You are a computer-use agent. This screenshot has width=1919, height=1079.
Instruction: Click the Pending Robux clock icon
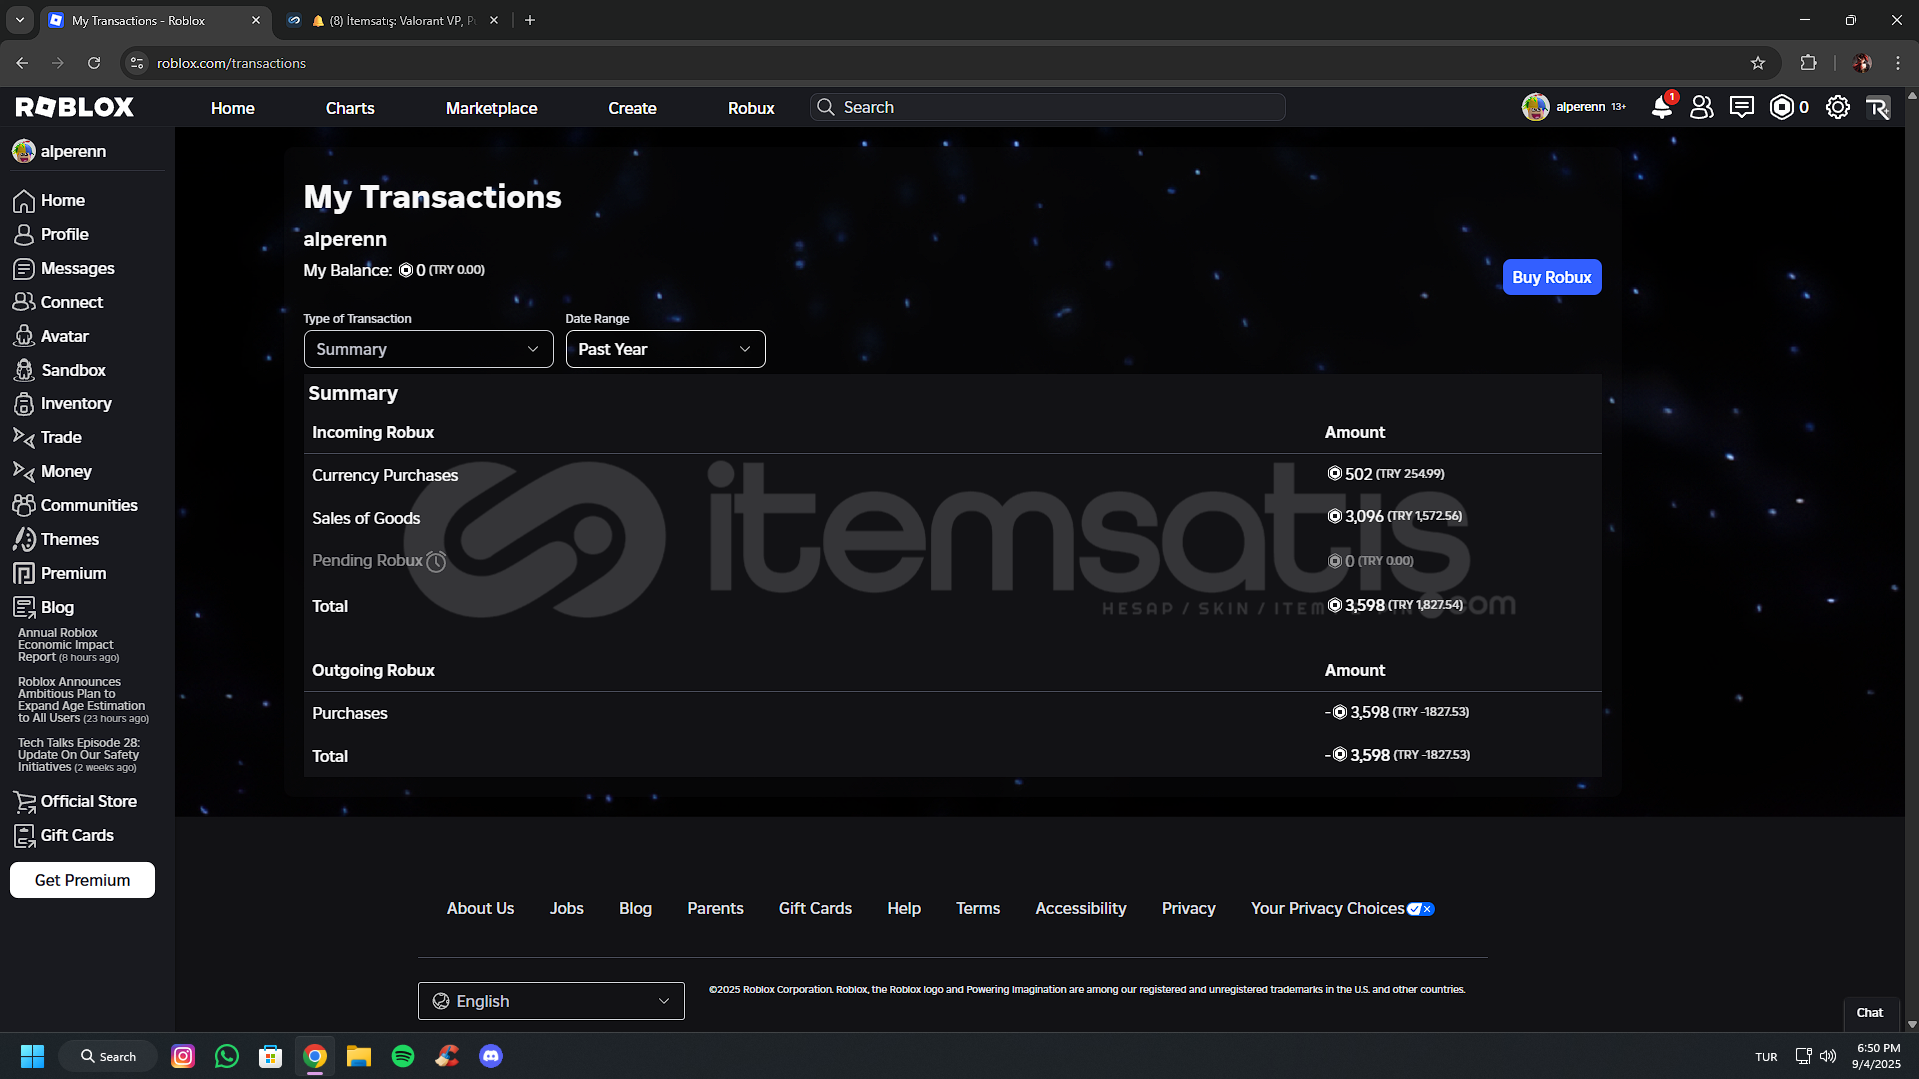[436, 562]
